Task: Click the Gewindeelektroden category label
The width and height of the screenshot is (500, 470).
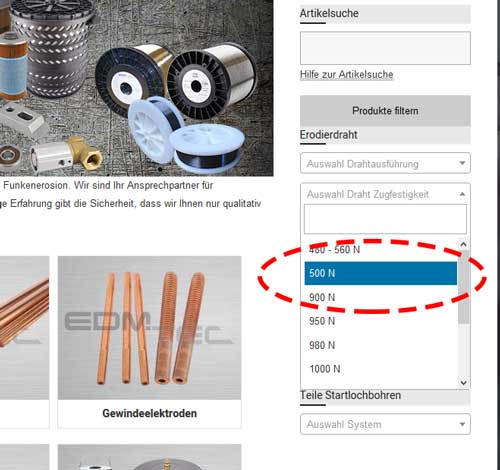Action: coord(149,413)
